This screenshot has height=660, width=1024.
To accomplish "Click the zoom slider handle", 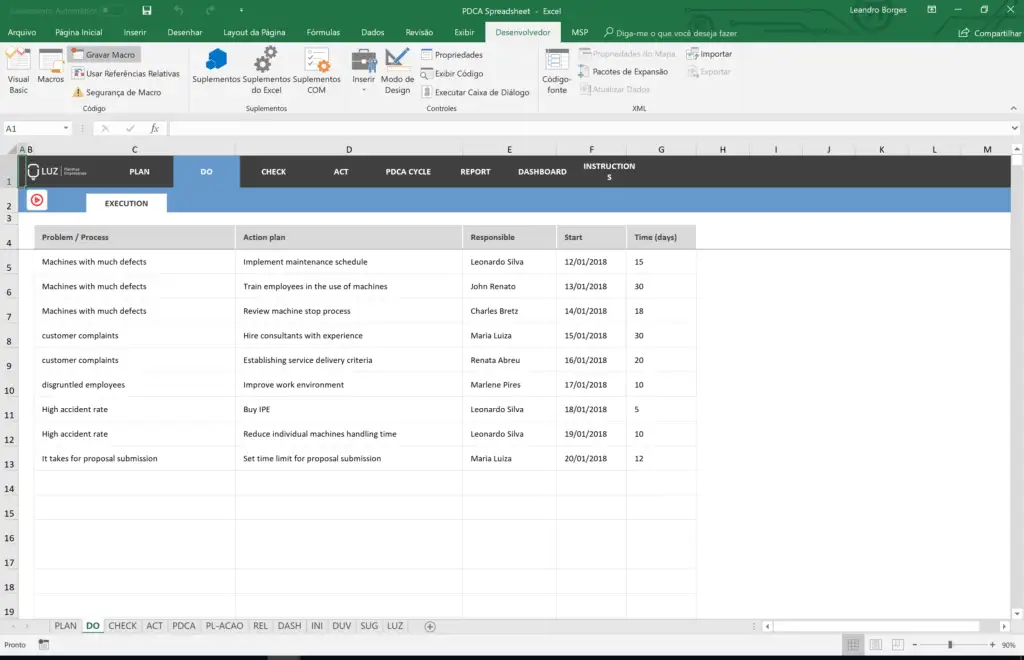I will click(x=950, y=644).
